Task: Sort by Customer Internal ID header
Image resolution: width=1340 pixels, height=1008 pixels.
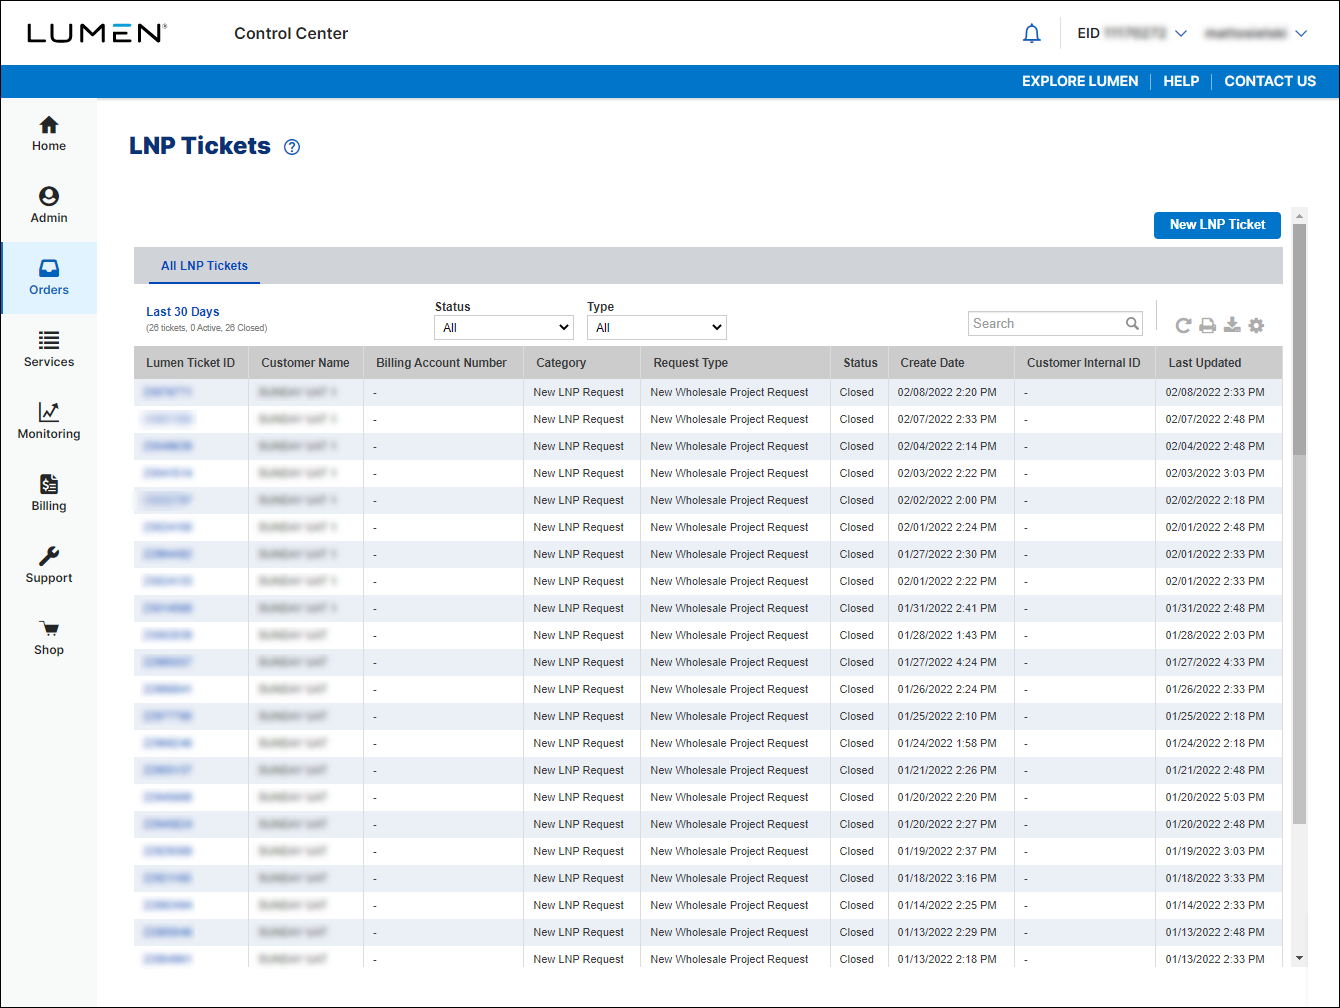Action: tap(1083, 363)
